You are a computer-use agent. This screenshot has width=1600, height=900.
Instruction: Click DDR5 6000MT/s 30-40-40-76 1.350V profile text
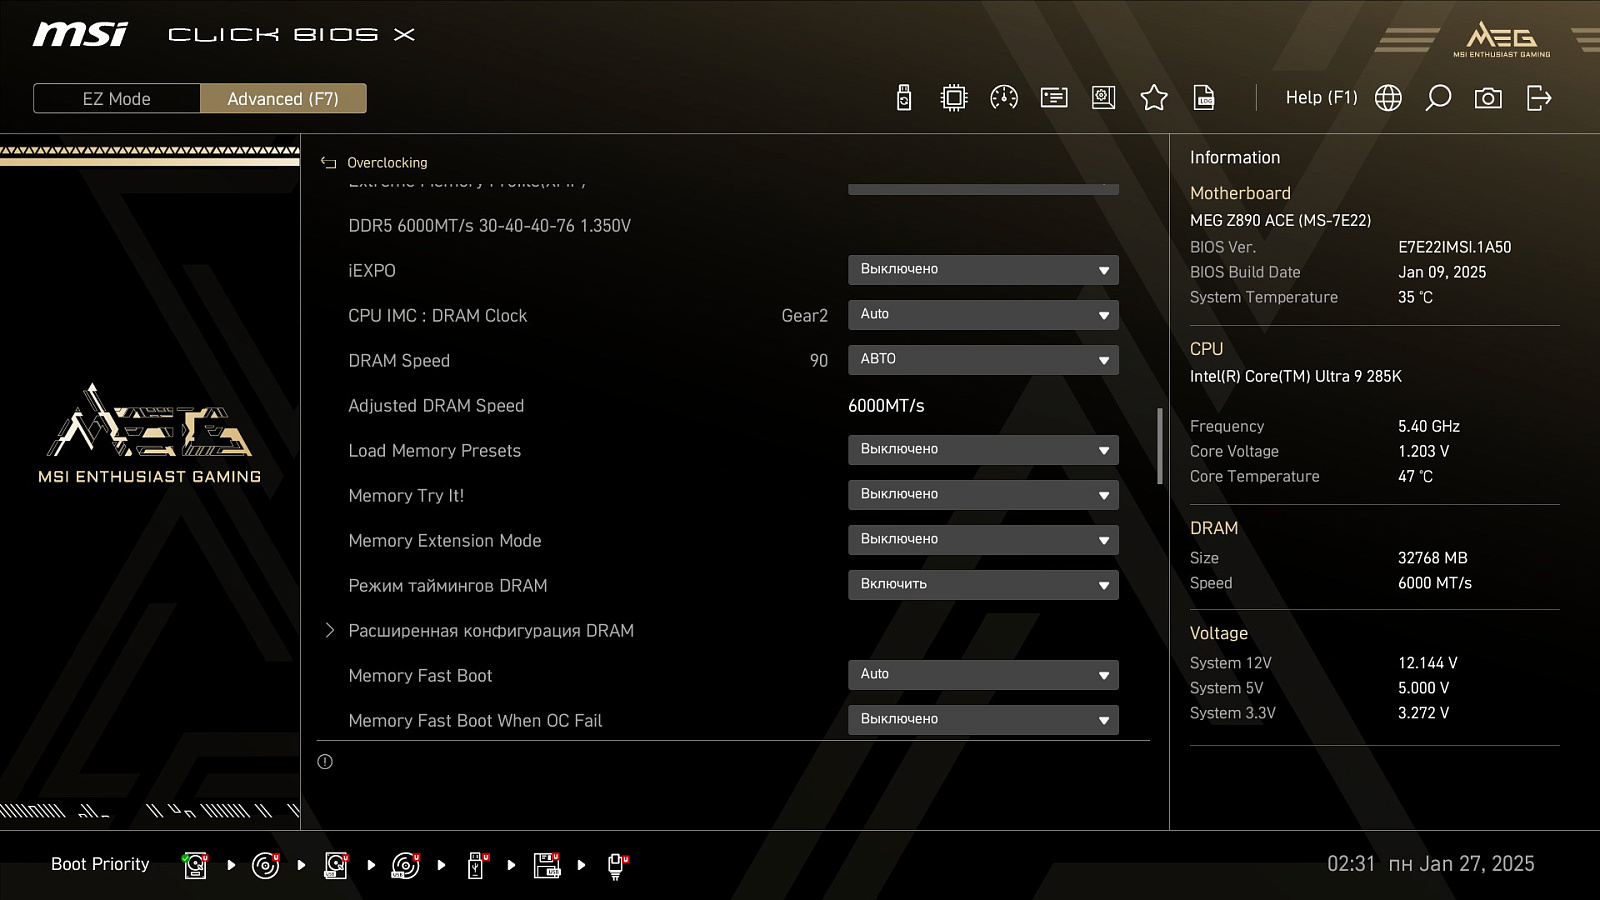click(489, 226)
